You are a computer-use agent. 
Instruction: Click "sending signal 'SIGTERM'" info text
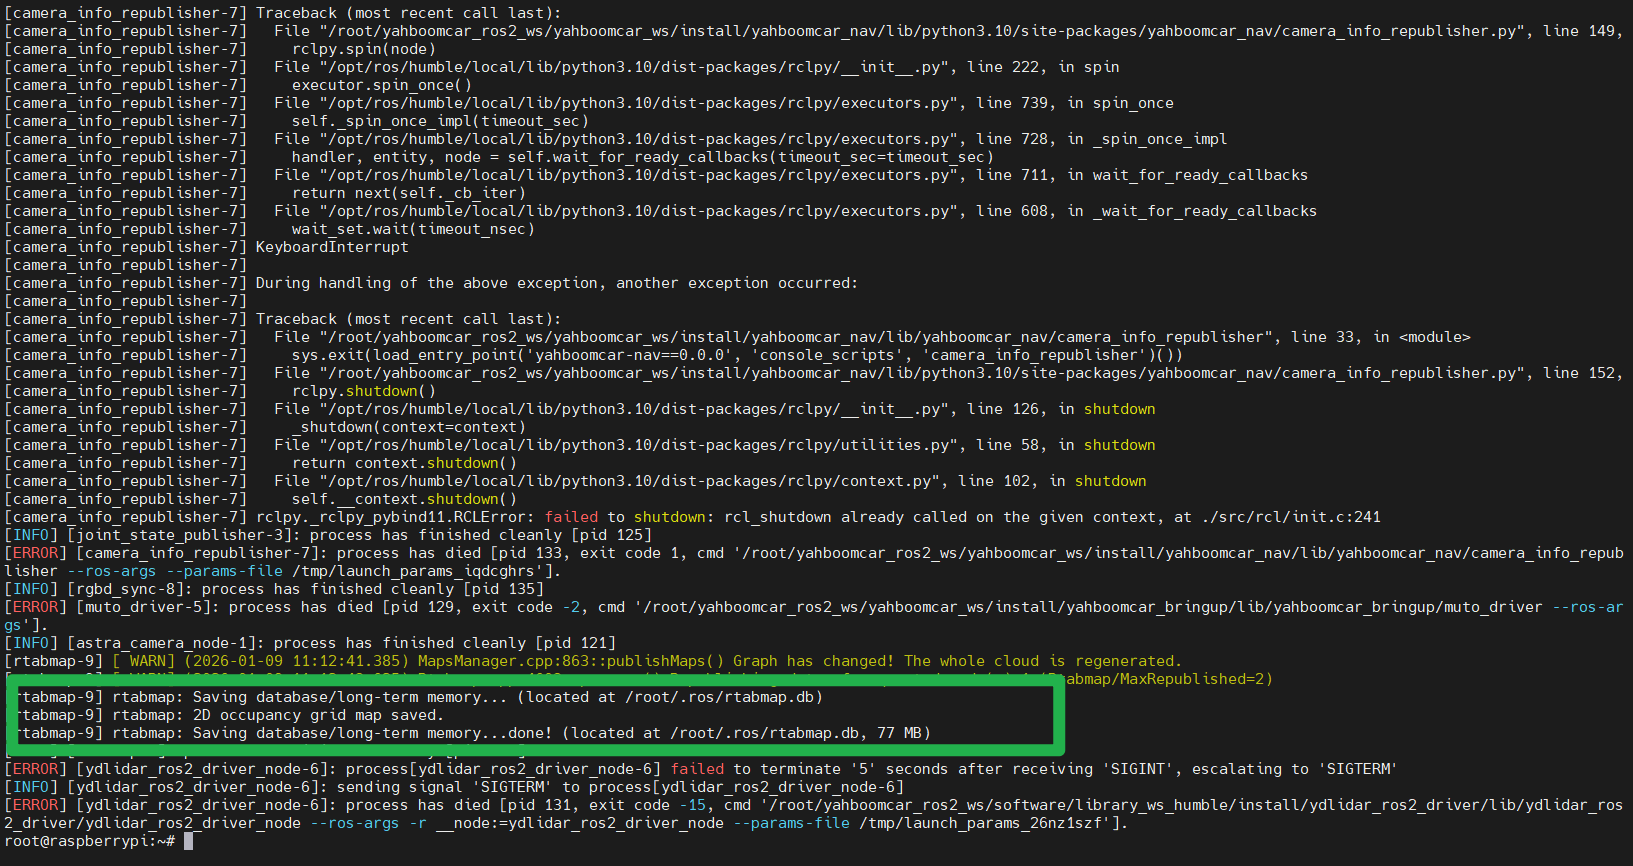coord(444,787)
